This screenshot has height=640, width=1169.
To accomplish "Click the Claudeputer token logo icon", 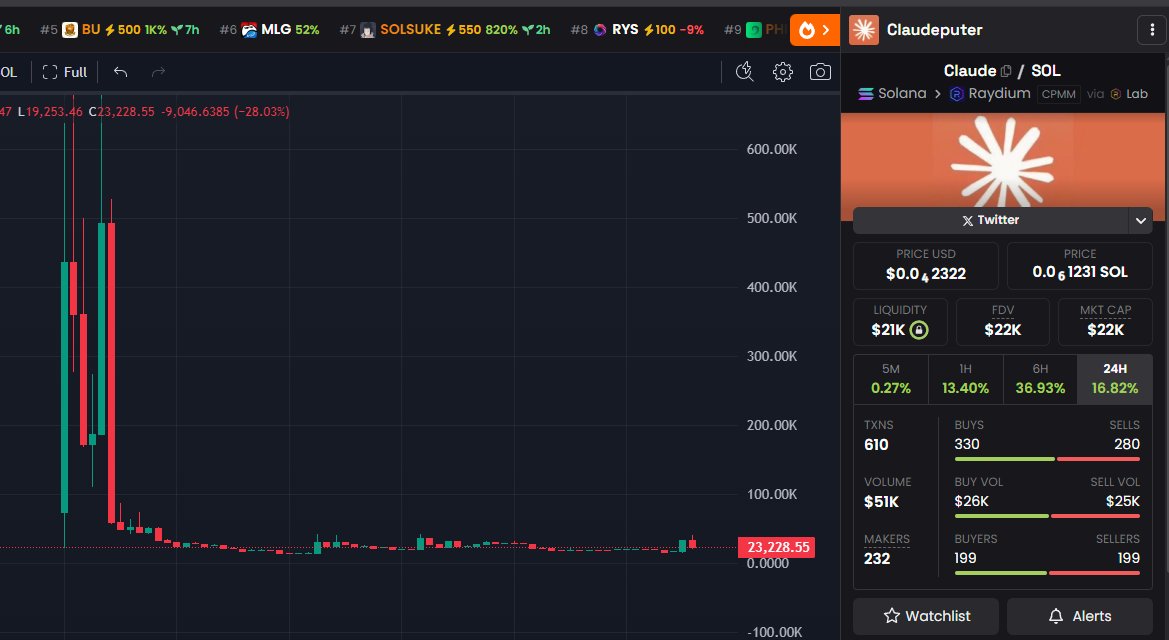I will click(863, 30).
